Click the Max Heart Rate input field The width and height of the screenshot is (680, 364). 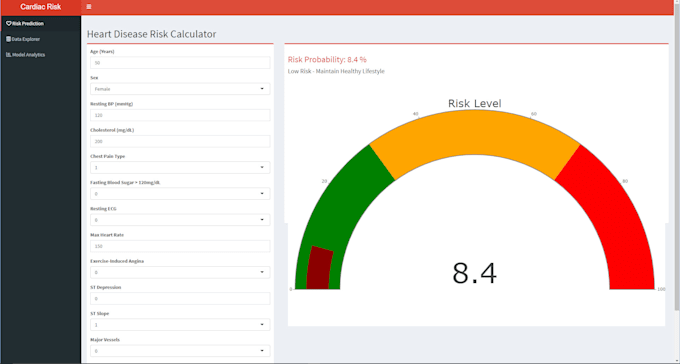(x=180, y=246)
